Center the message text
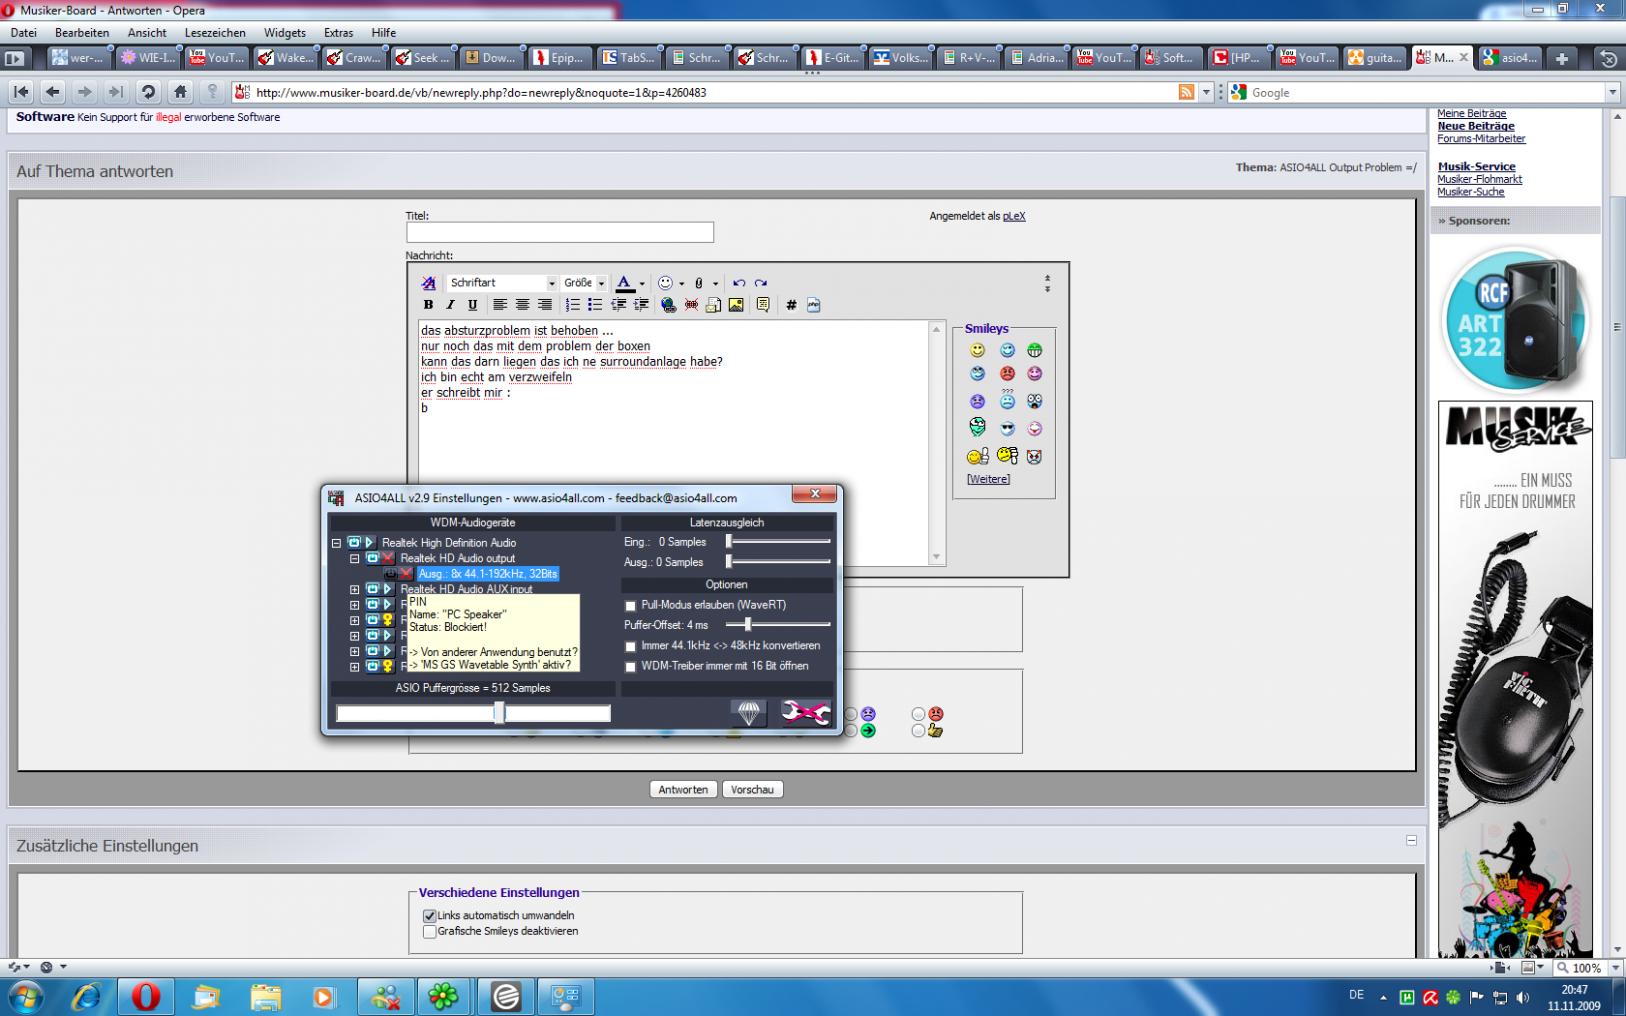 point(522,305)
